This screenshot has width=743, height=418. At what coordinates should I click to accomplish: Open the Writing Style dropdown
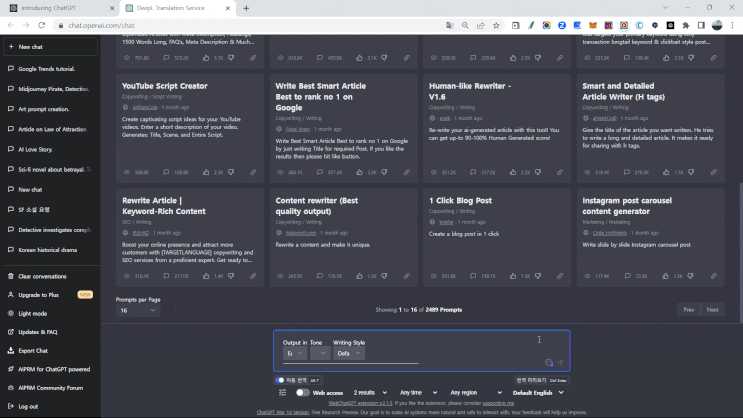(349, 353)
